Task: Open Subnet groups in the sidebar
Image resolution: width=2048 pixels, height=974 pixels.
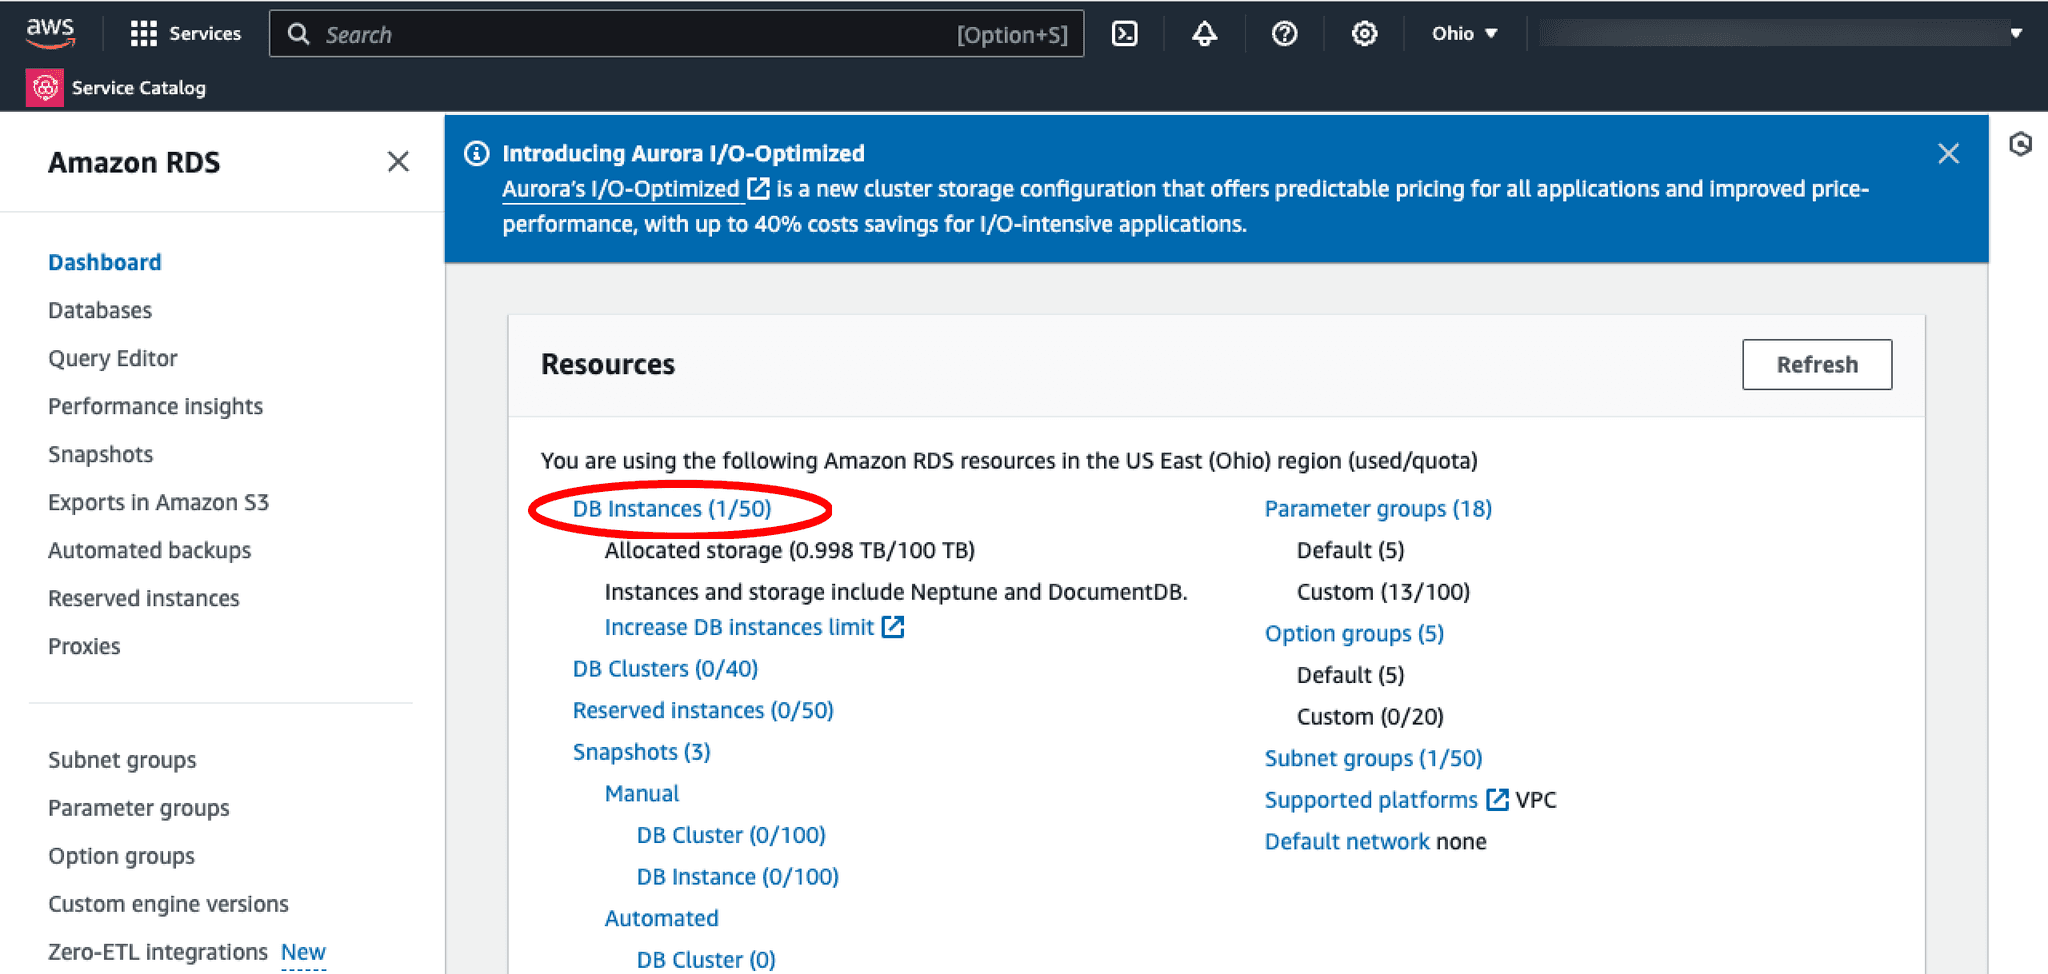Action: point(122,760)
